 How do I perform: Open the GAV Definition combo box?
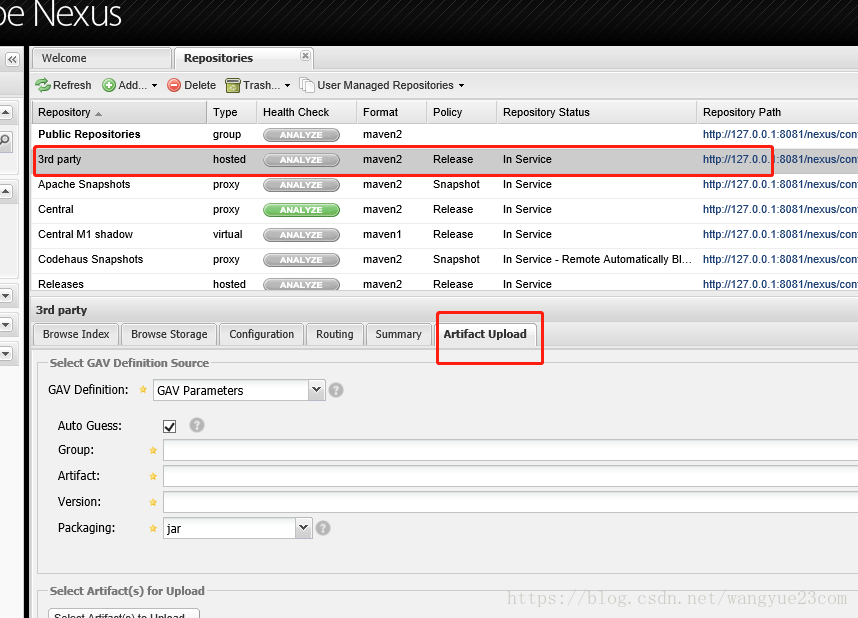coord(239,390)
